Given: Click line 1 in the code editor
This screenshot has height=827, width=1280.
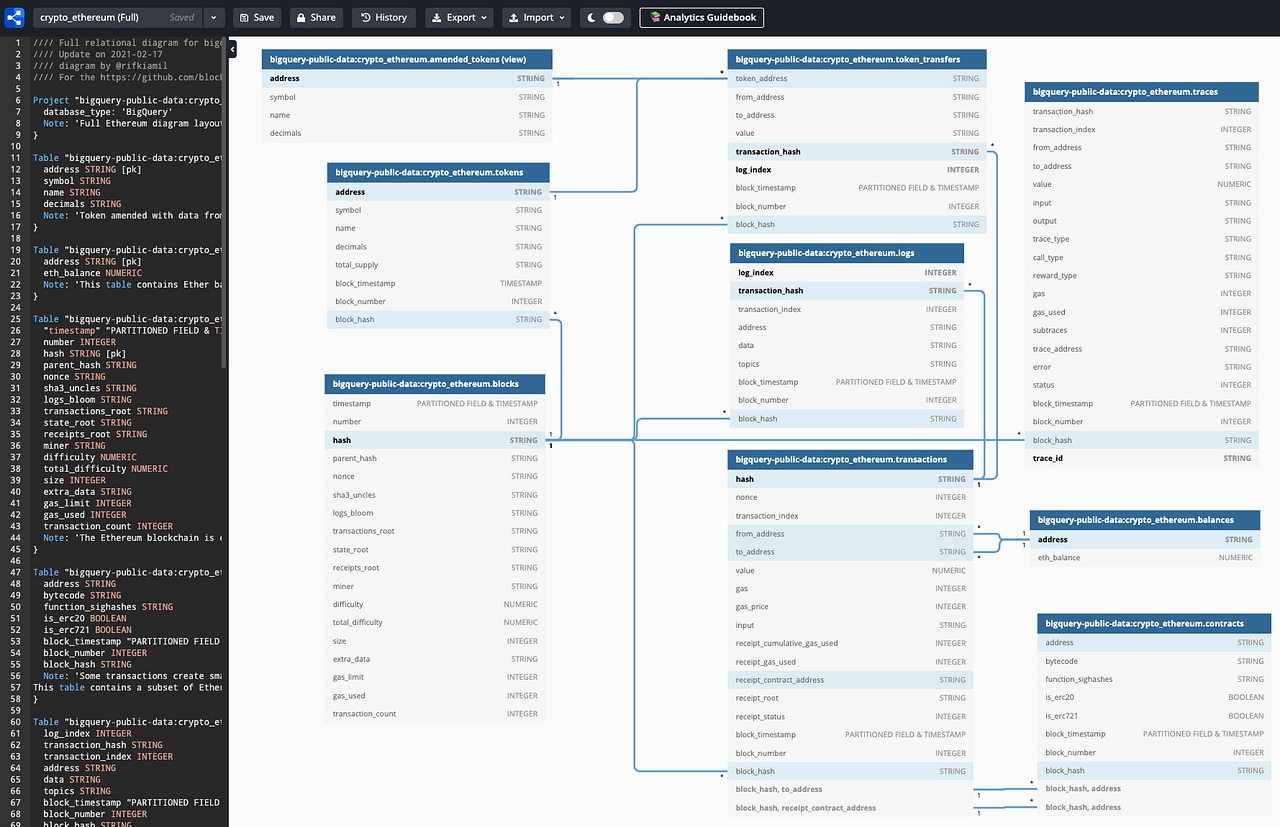Looking at the screenshot, I should tap(100, 43).
